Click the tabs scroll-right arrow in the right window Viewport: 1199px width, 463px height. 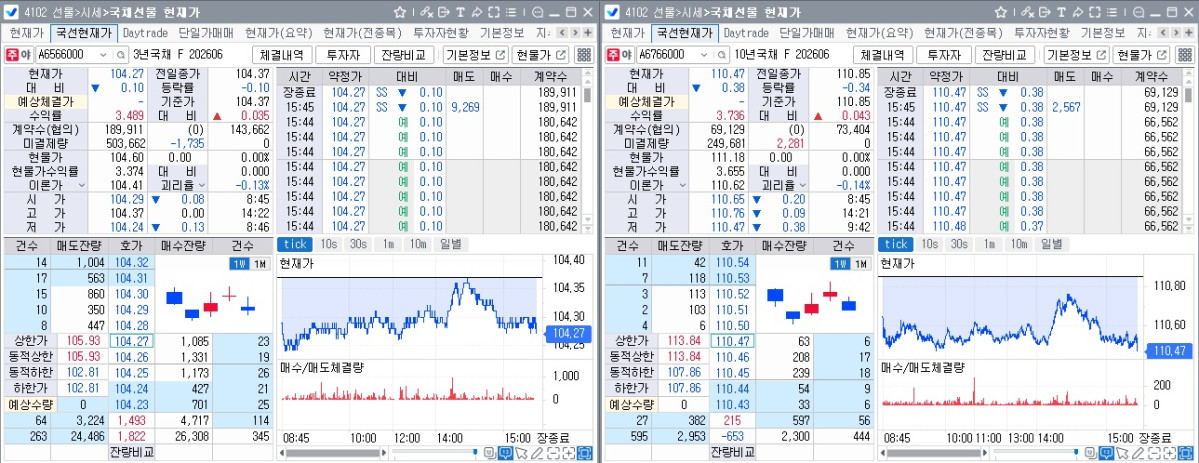pos(1175,33)
